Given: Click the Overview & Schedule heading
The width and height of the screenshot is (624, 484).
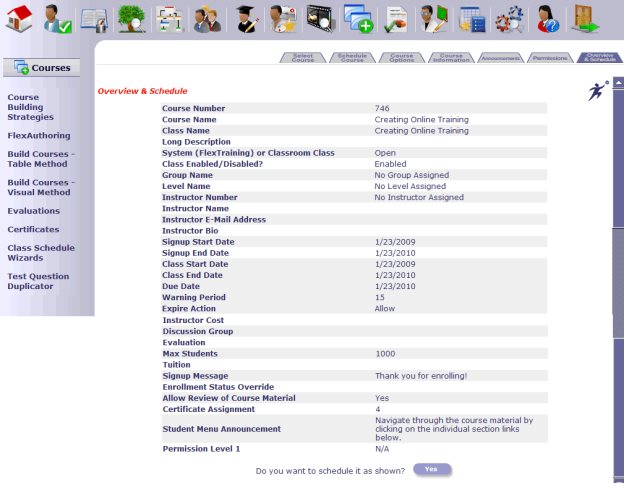Looking at the screenshot, I should pos(142,91).
